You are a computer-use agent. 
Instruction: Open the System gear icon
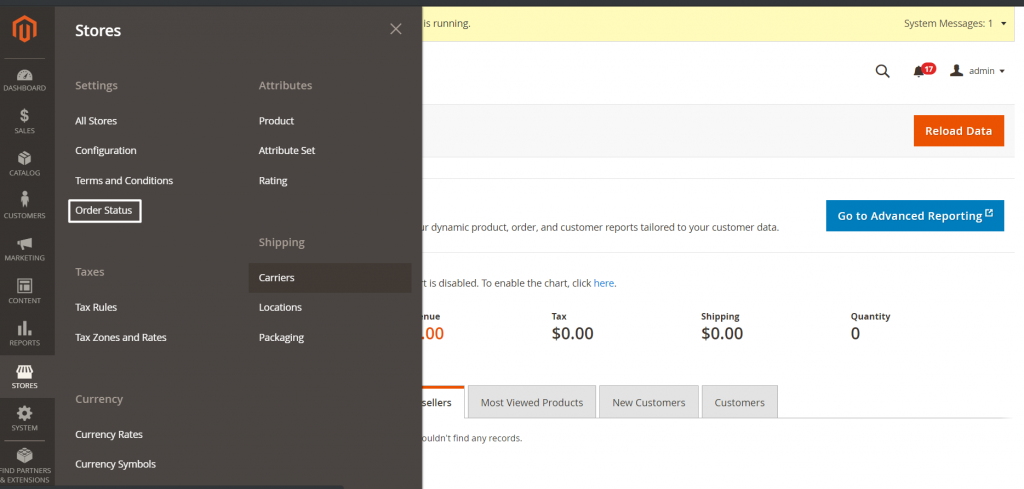(25, 418)
